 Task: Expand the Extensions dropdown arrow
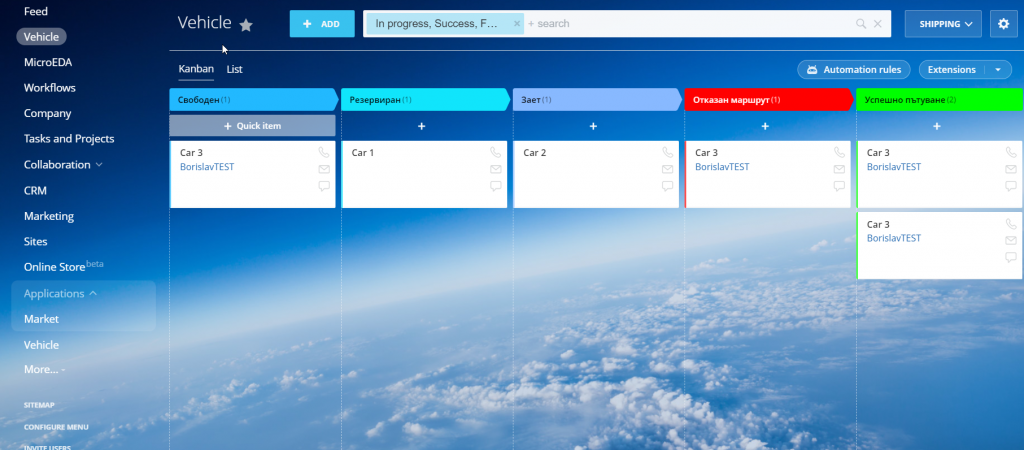point(997,70)
